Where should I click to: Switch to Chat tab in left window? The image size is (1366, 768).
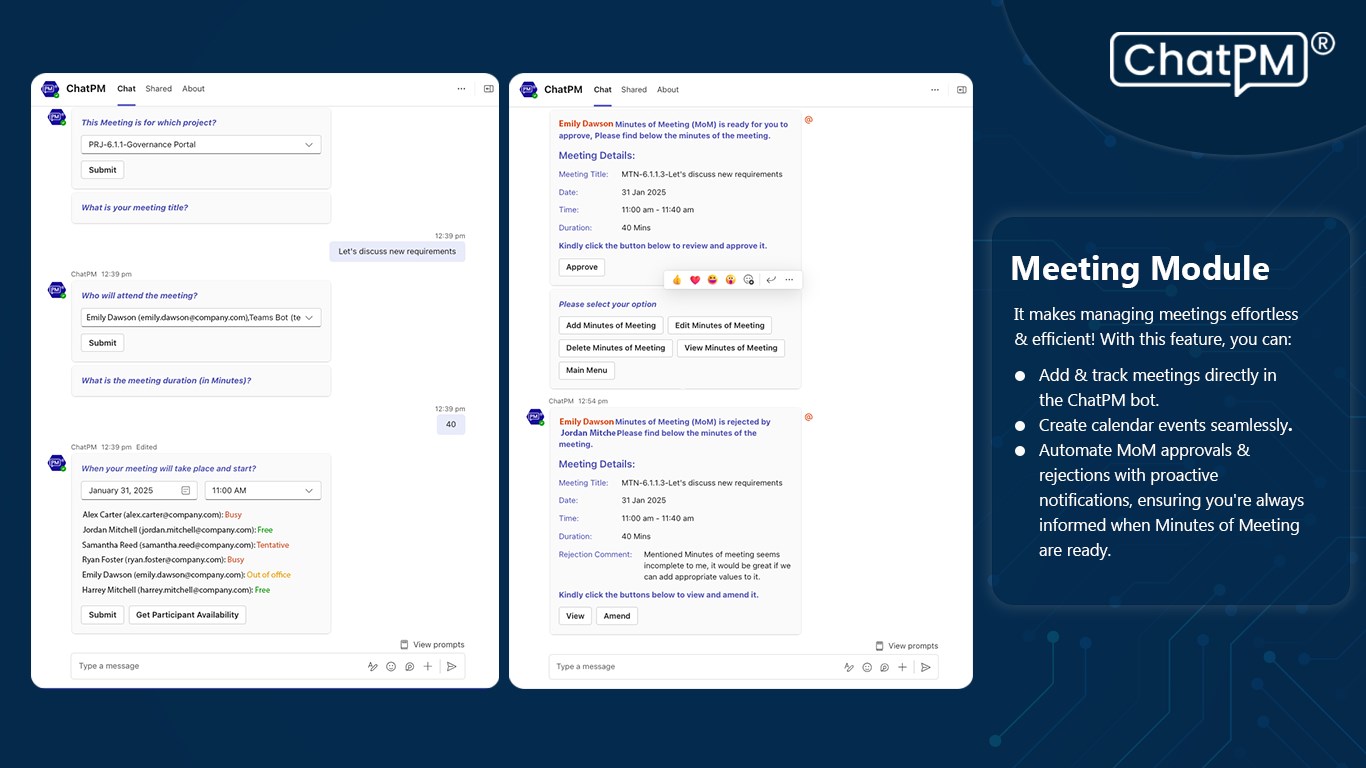(126, 89)
